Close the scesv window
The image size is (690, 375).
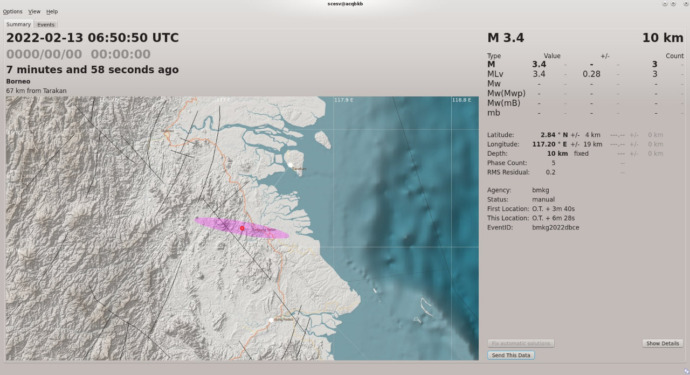click(x=686, y=4)
